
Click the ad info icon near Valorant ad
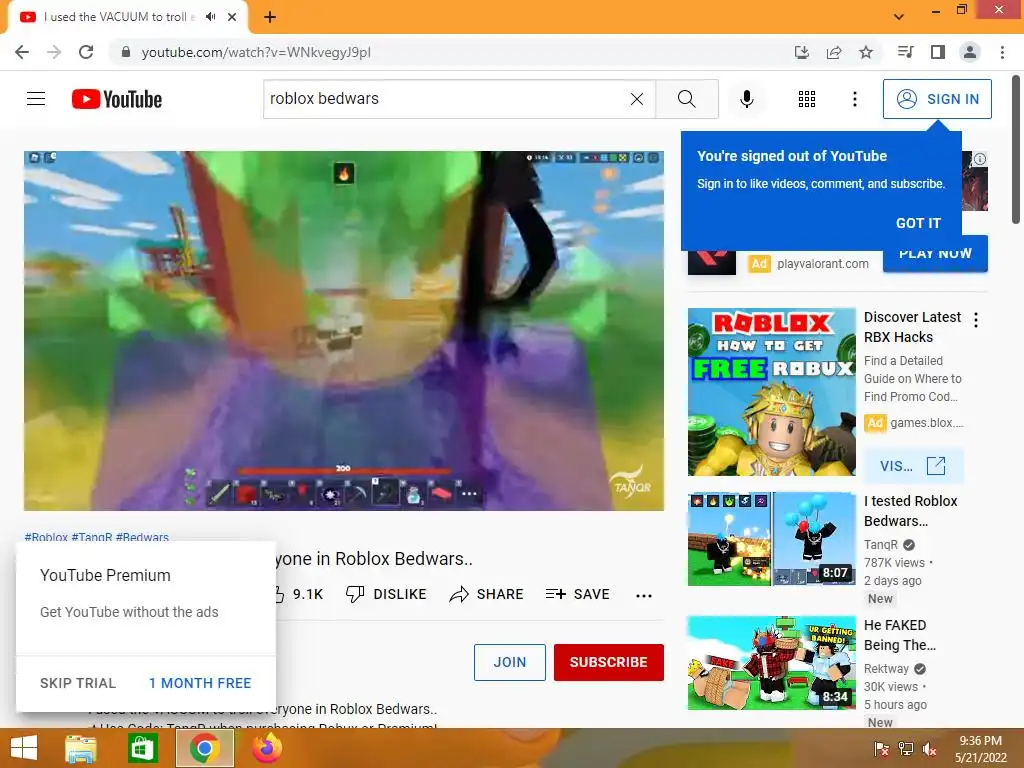[980, 159]
